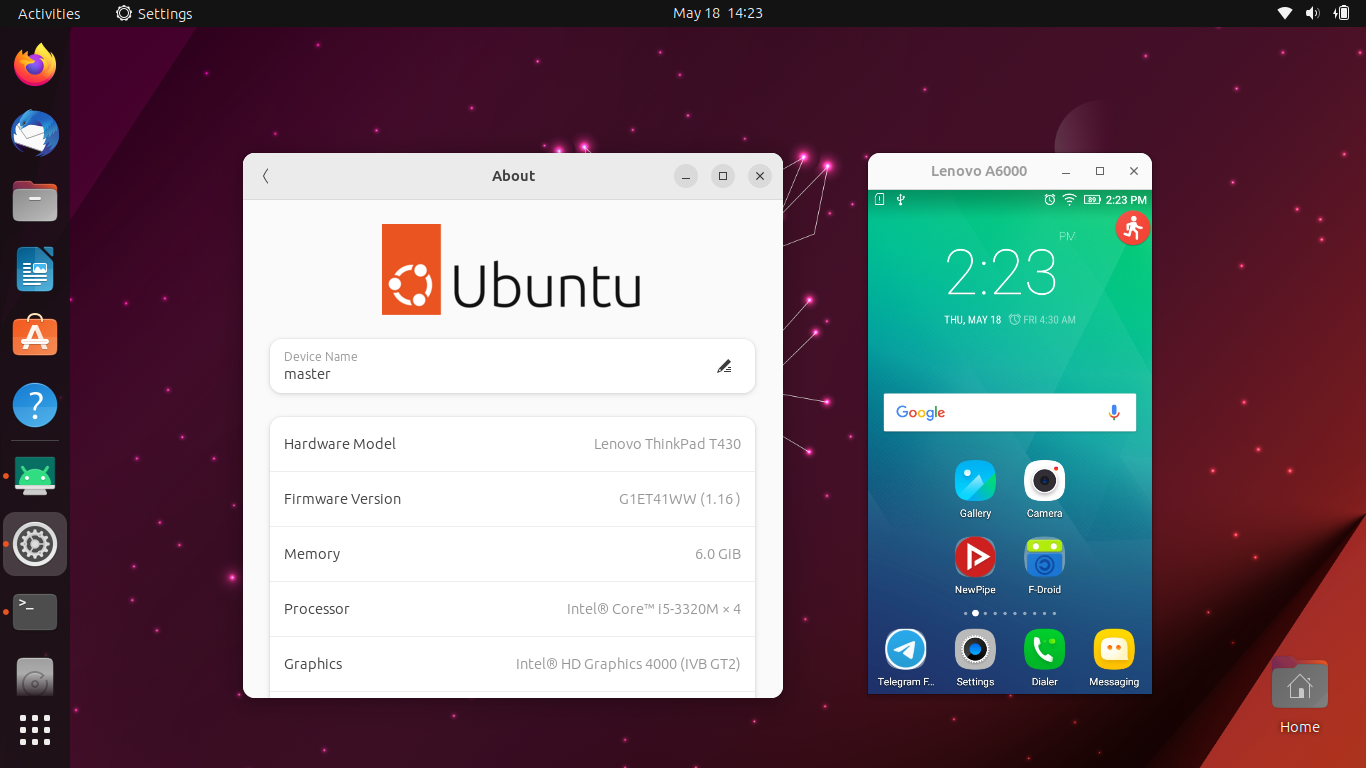This screenshot has width=1366, height=768.
Task: Open LibreOffice Writer from the dock
Action: [x=35, y=269]
